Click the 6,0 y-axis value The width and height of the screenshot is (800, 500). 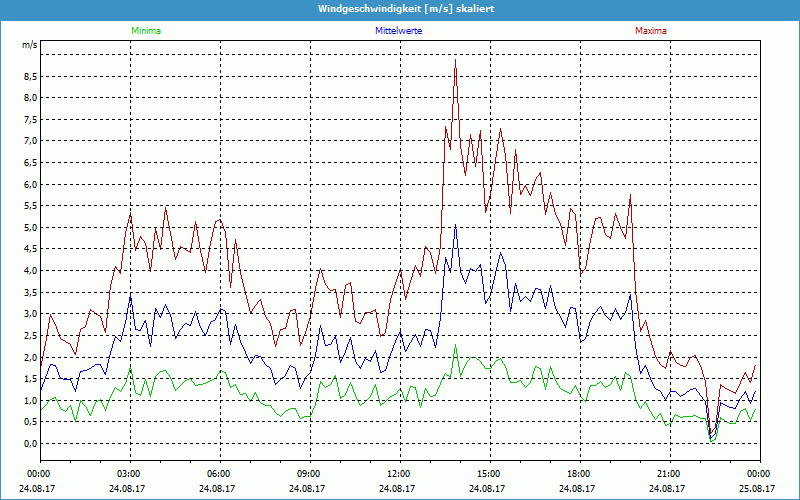[31, 184]
